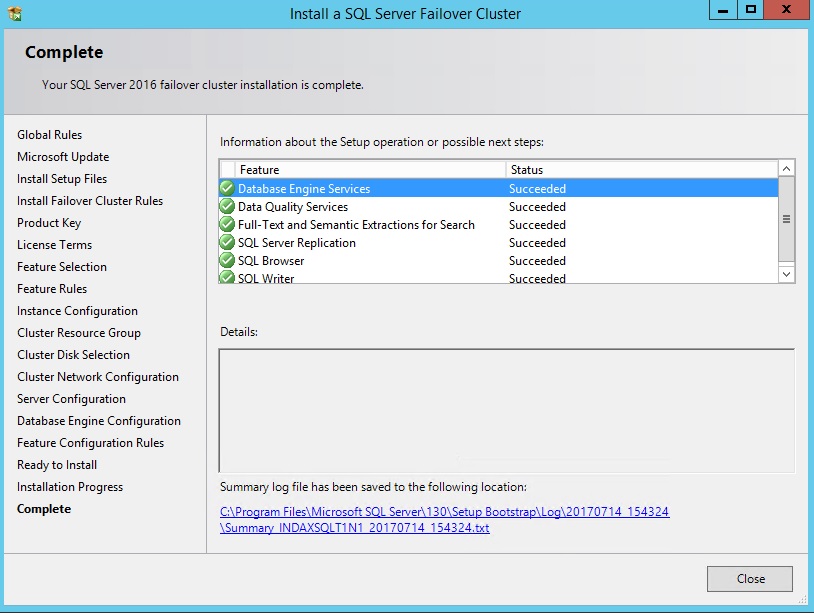This screenshot has width=814, height=613.
Task: Click green check icon beside Full-Text and Semantic Extractions
Action: (x=227, y=225)
